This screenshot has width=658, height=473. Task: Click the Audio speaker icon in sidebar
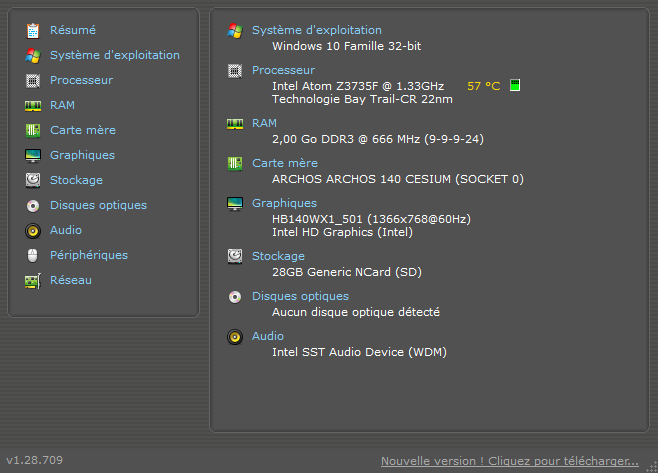point(33,231)
